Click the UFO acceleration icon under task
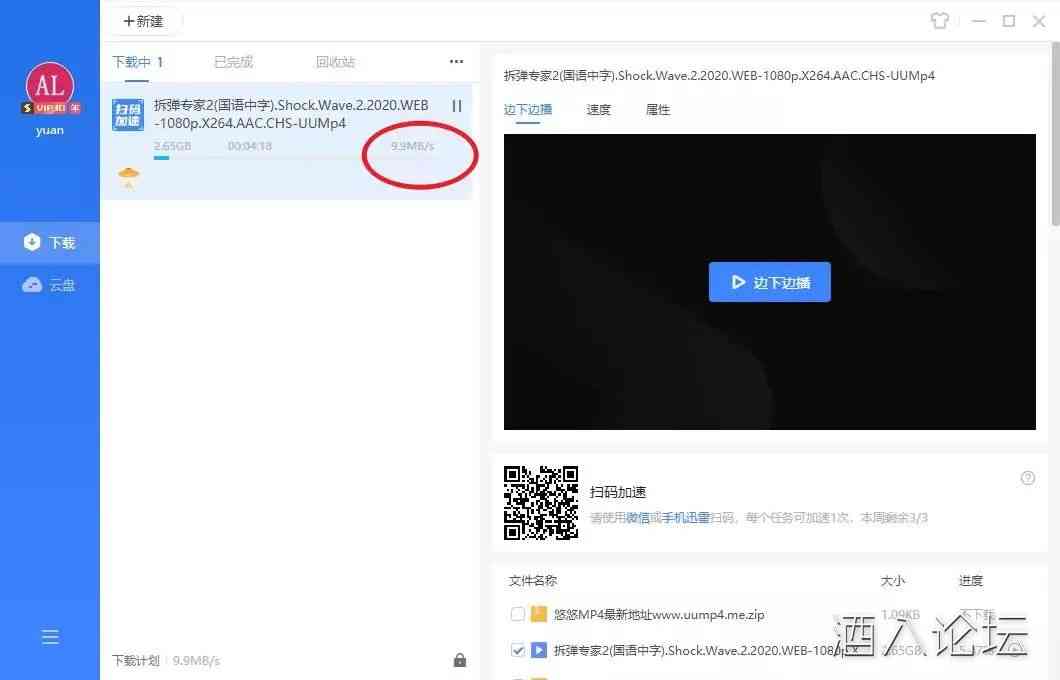Viewport: 1060px width, 680px height. (129, 177)
